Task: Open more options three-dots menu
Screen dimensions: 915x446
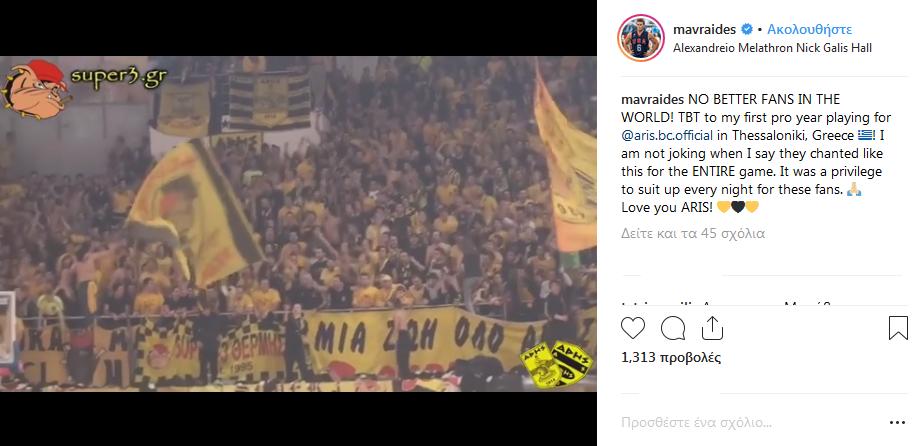Action: 896,422
